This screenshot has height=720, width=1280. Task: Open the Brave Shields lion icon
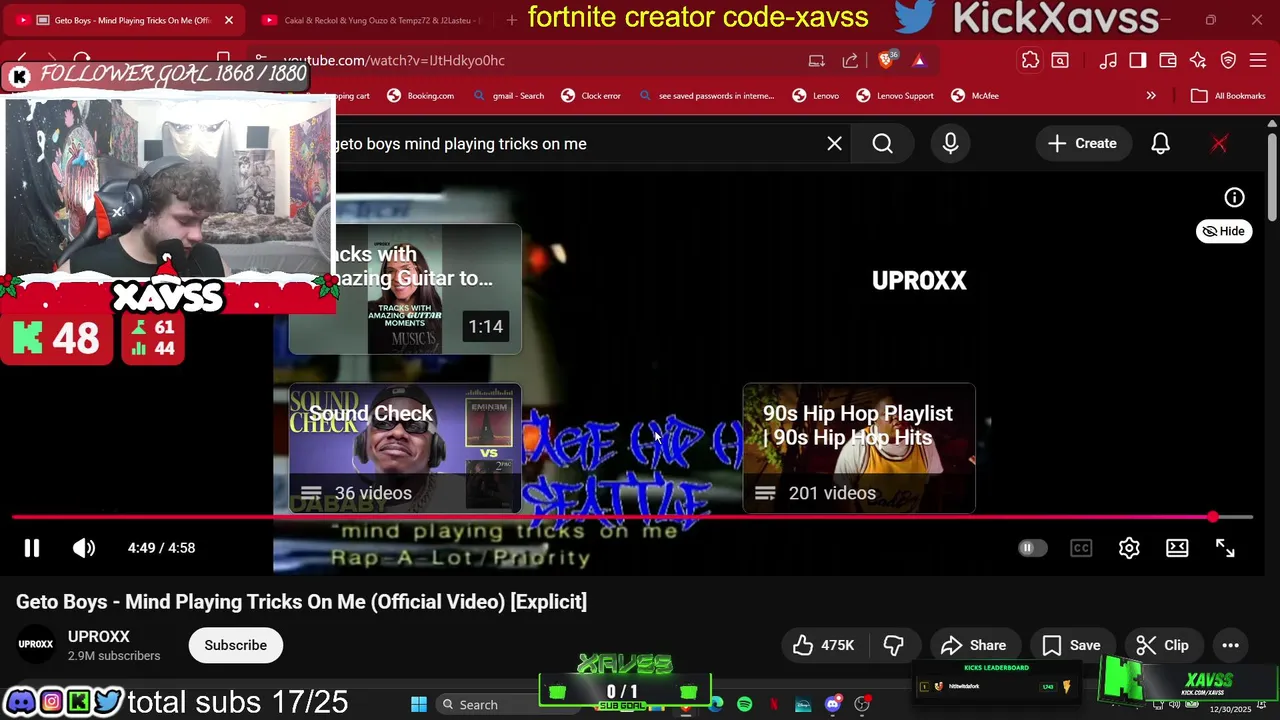coord(887,60)
